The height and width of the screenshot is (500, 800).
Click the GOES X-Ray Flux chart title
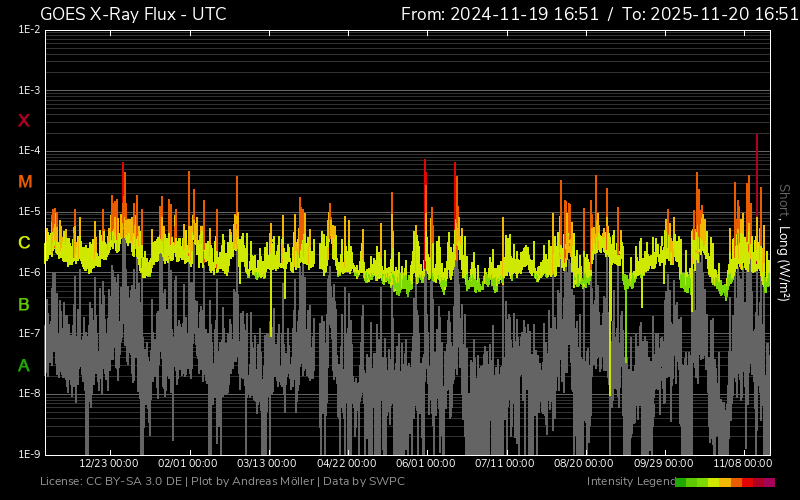click(x=133, y=14)
